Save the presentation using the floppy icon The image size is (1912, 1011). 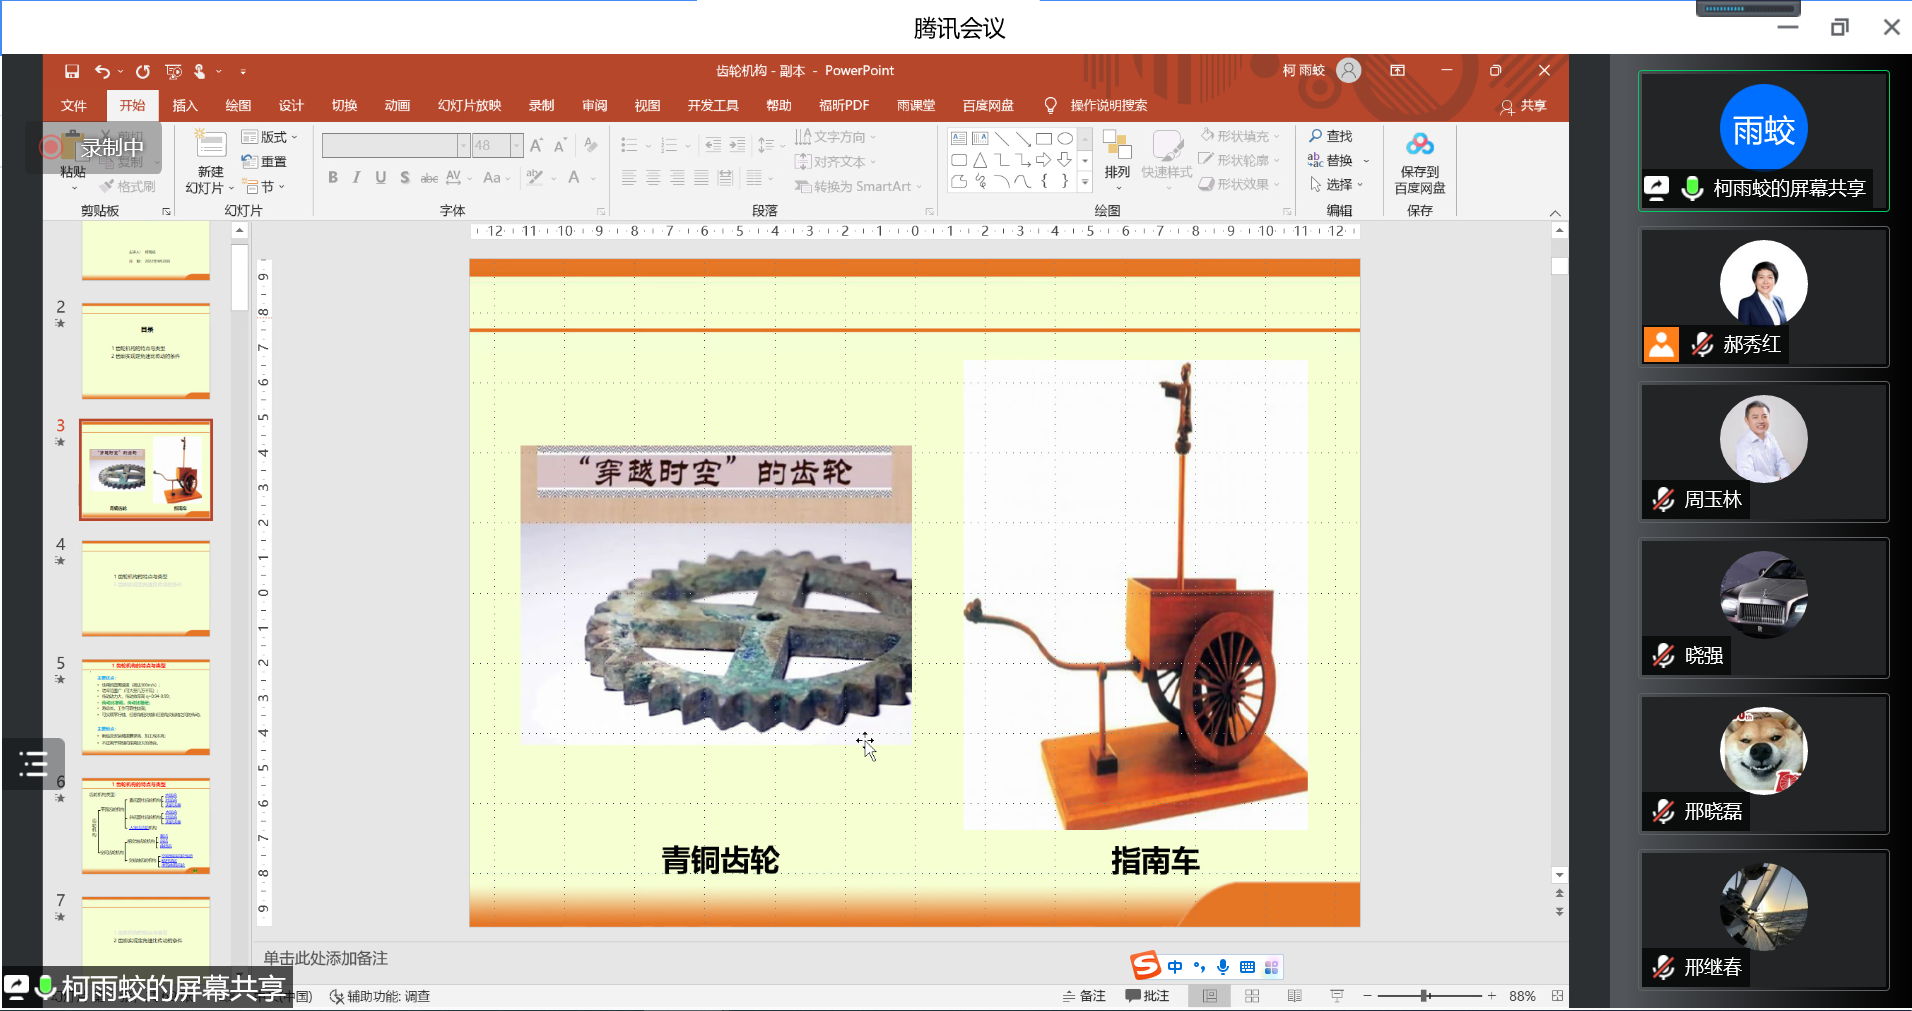coord(72,71)
